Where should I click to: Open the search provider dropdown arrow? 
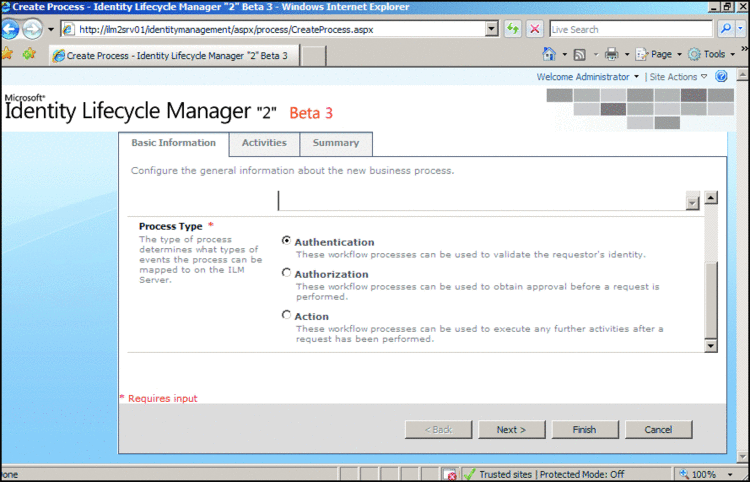[x=741, y=30]
